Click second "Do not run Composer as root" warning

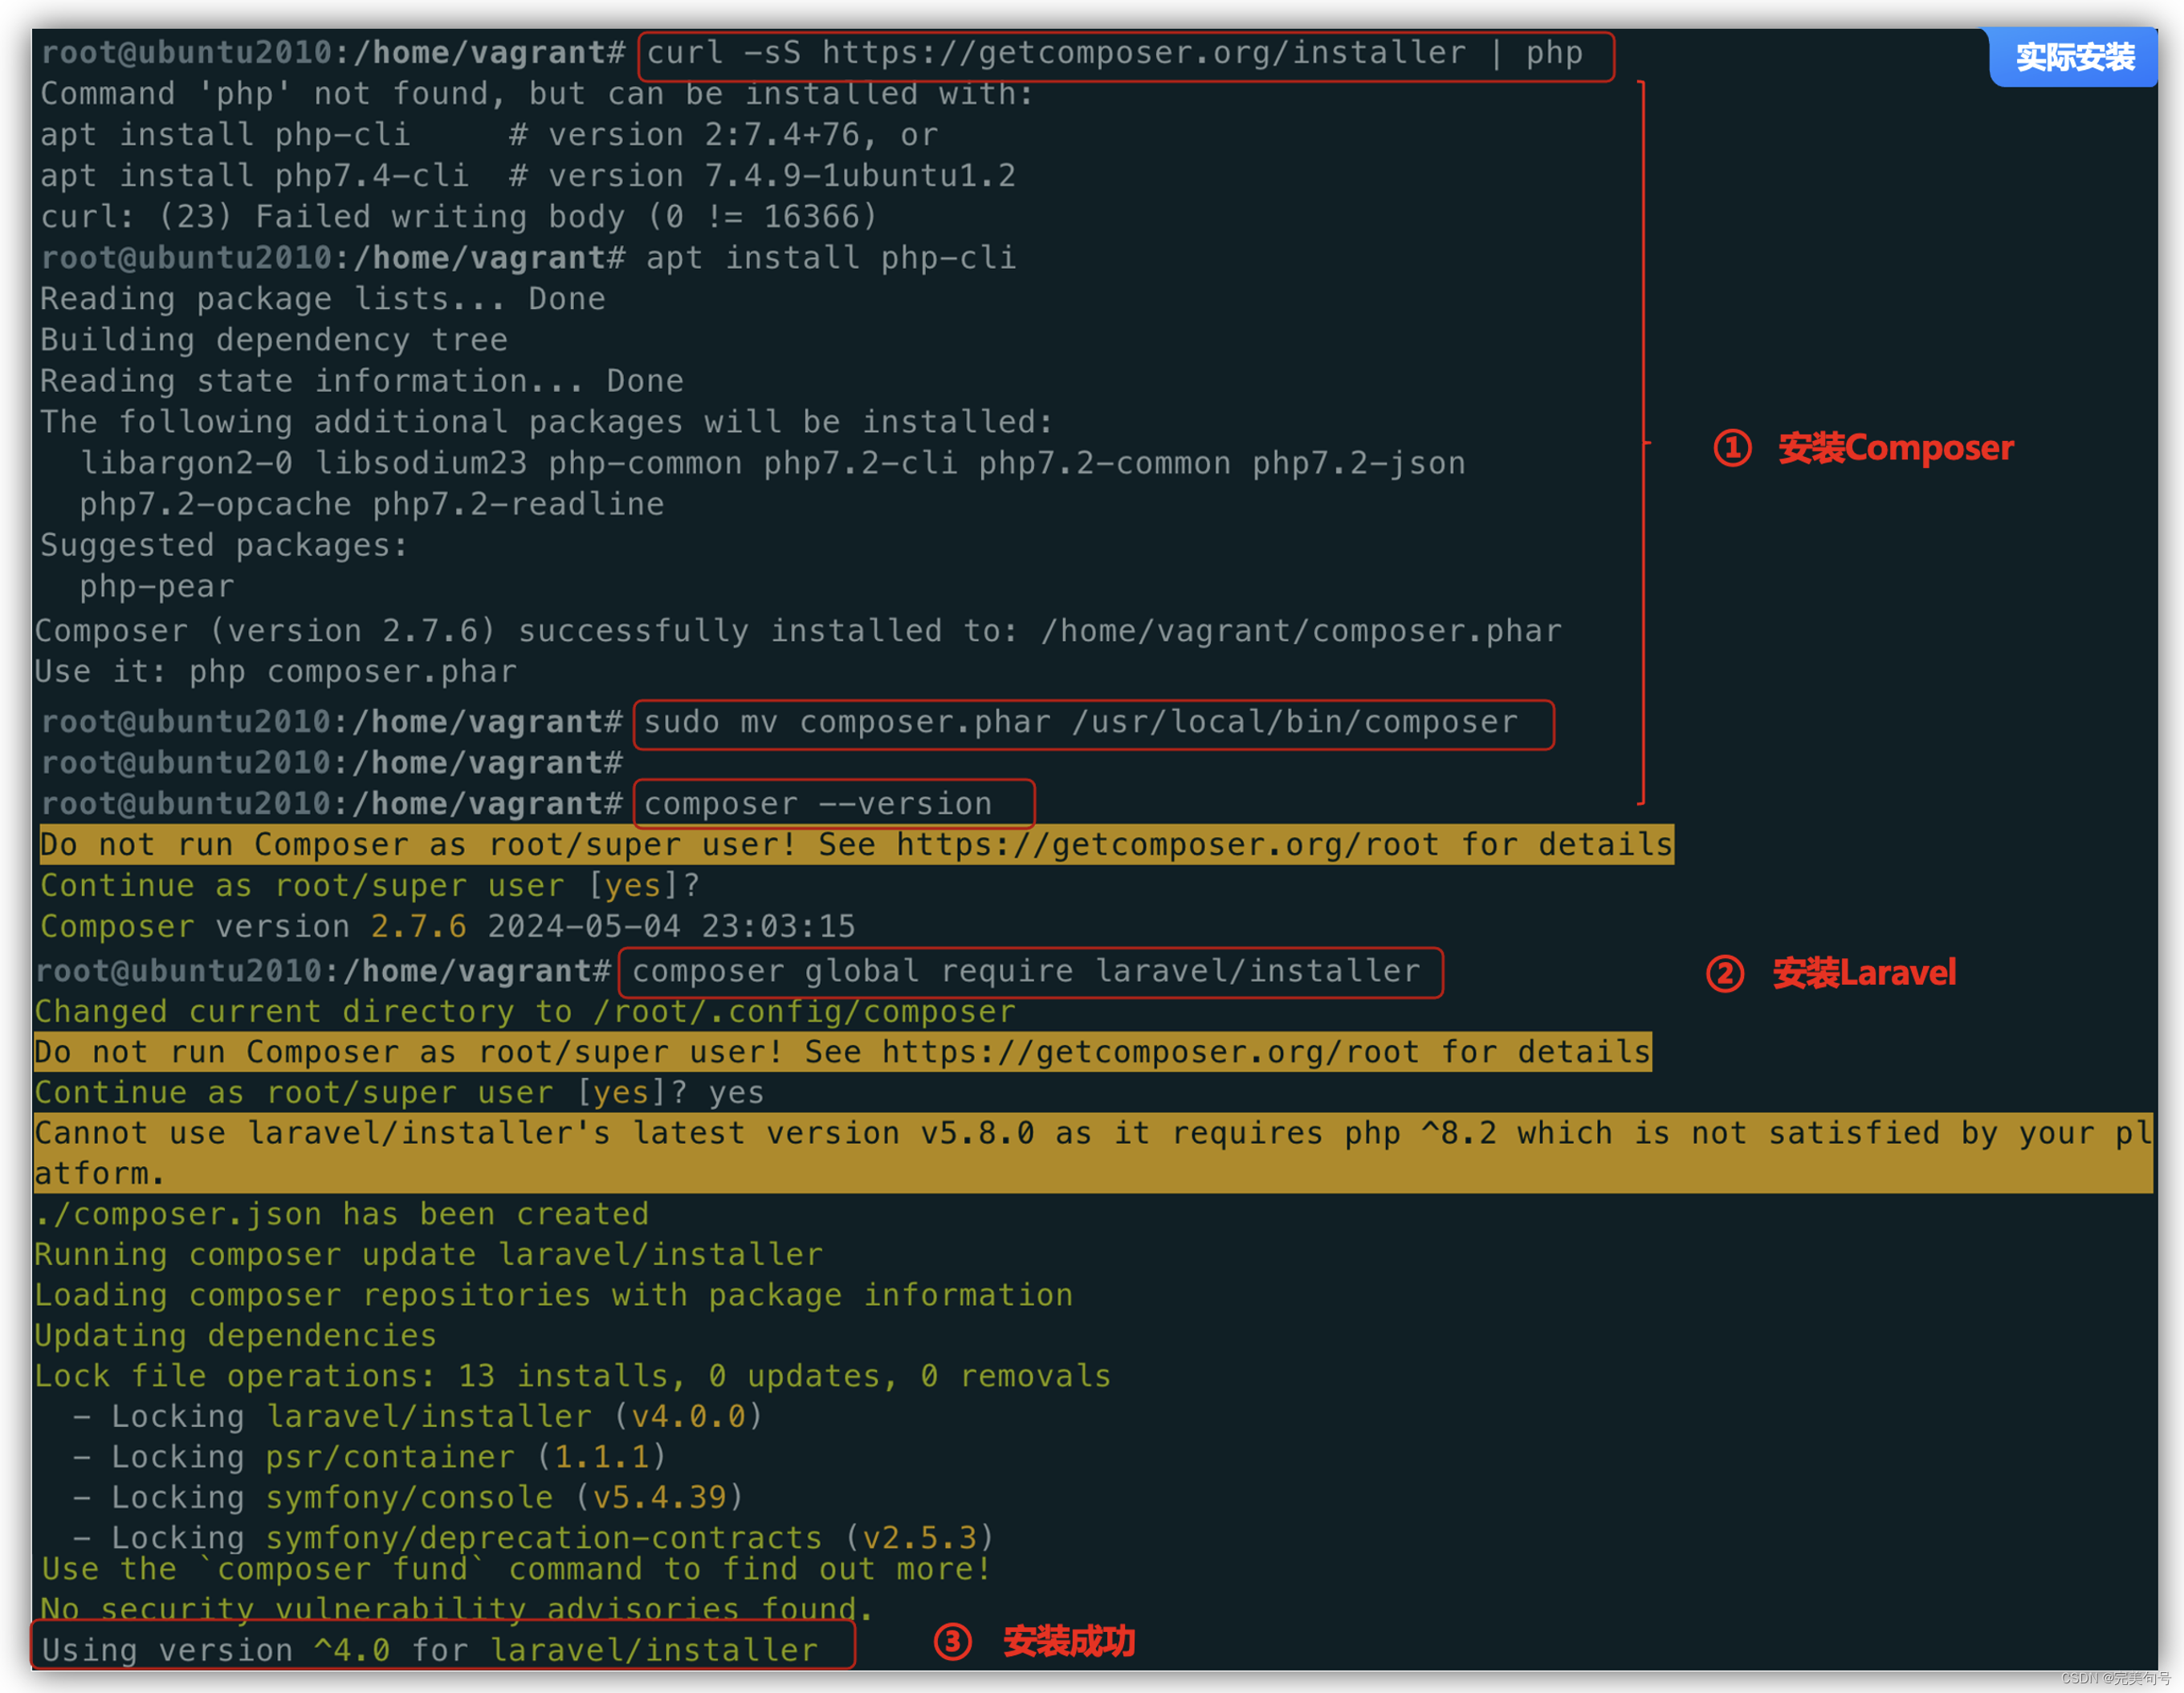[x=842, y=1052]
